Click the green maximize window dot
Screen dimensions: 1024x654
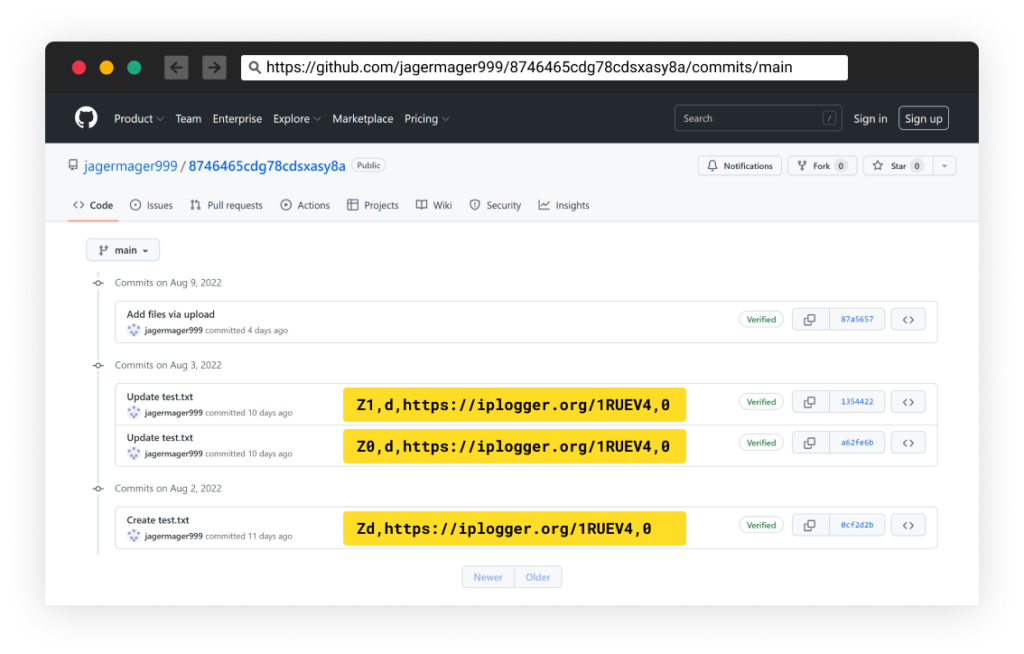click(134, 67)
